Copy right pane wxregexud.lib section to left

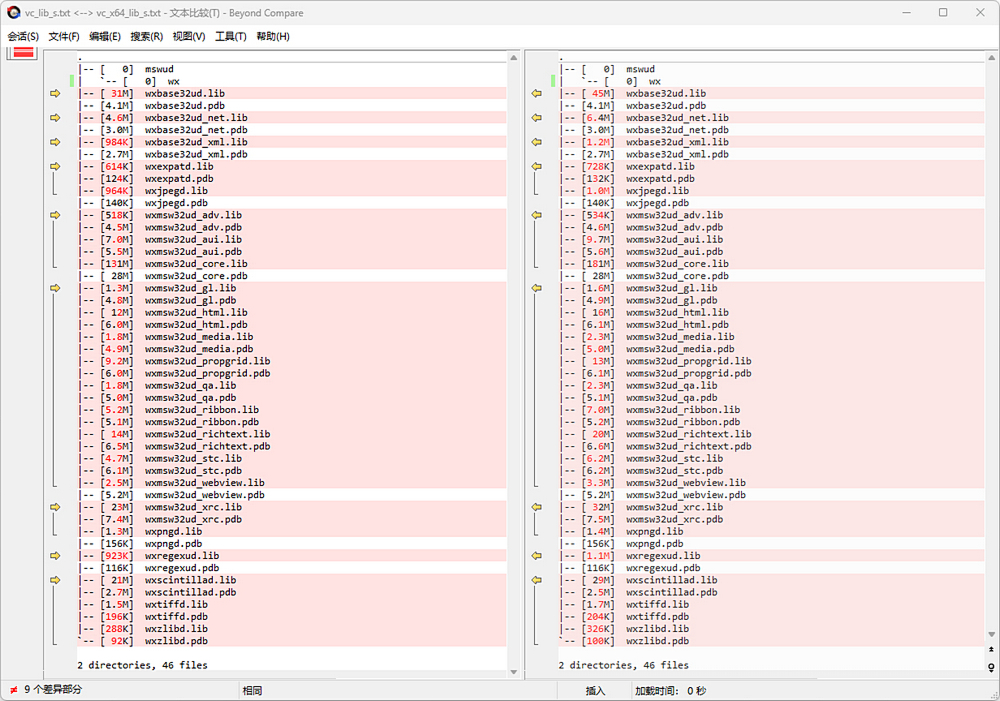(536, 556)
